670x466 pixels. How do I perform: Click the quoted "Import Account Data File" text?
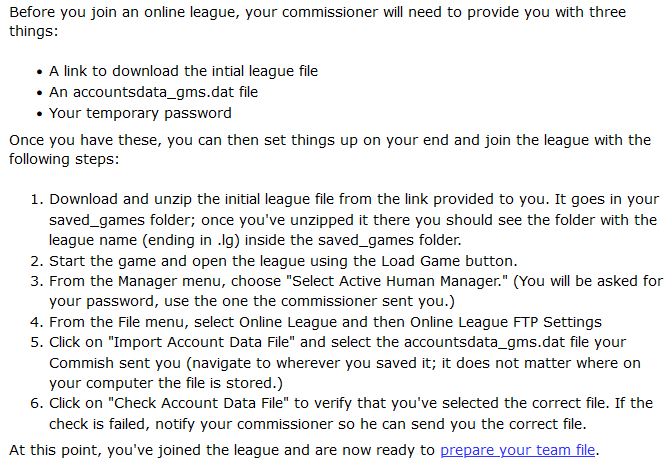click(202, 342)
